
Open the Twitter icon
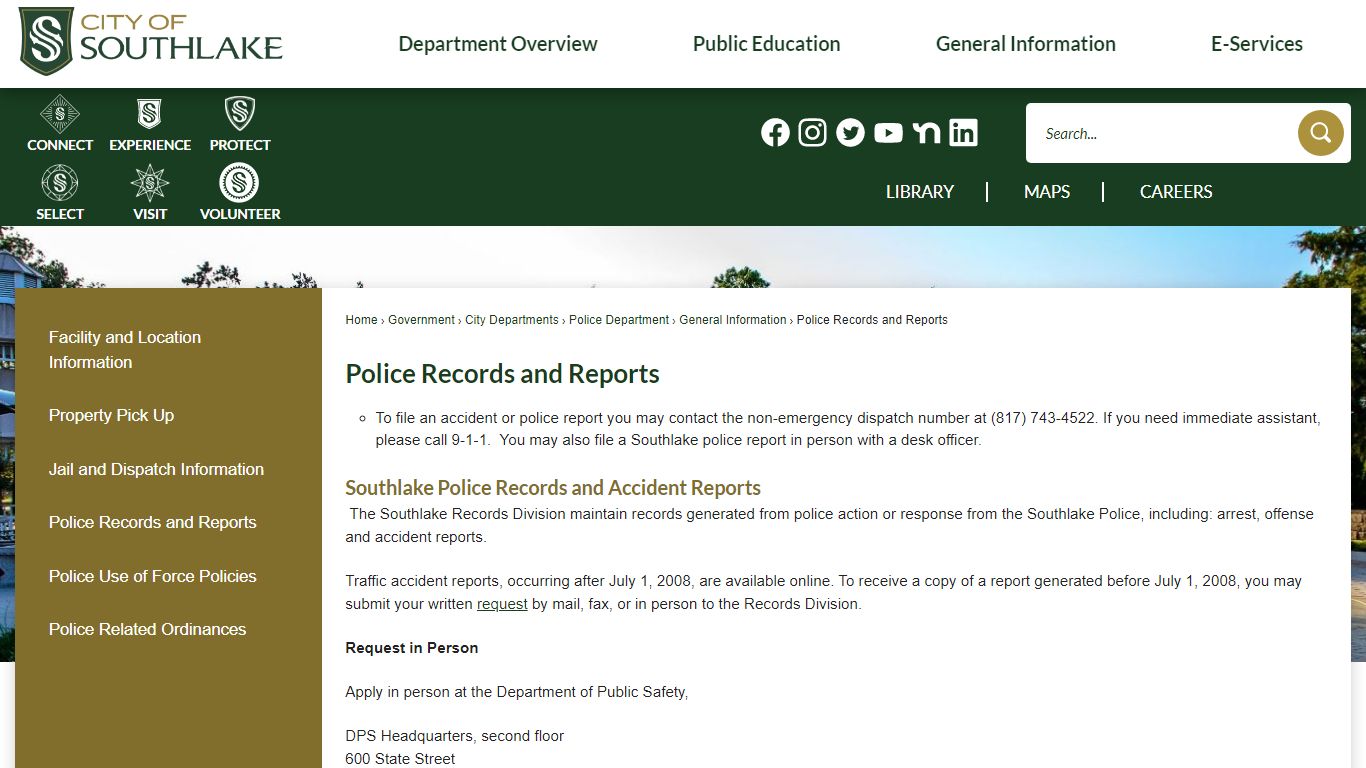point(850,132)
